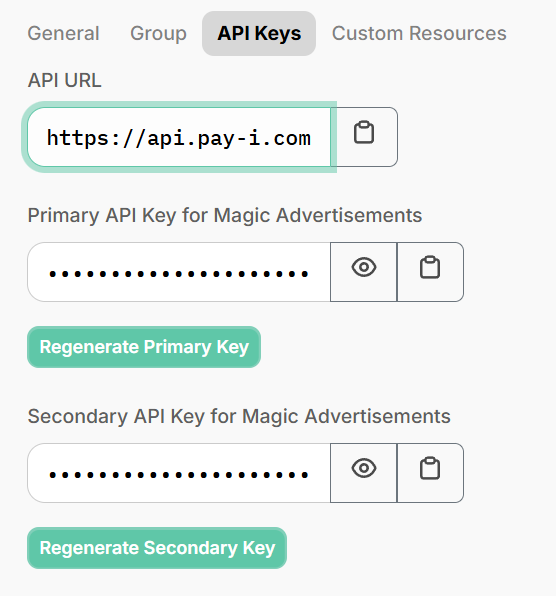Copy the Secondary API Key to clipboard

pyautogui.click(x=430, y=473)
